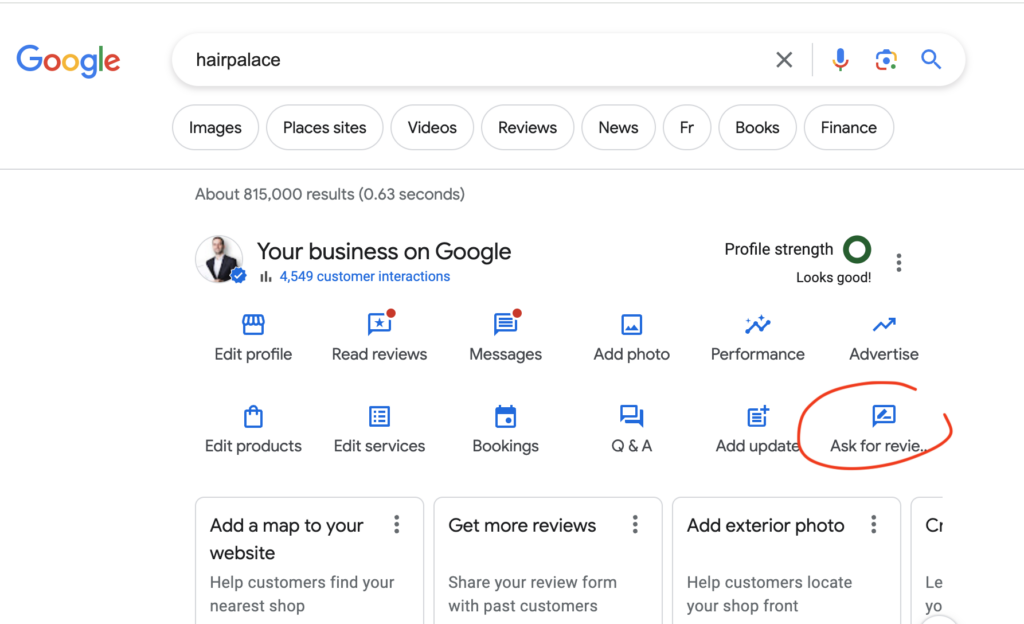The image size is (1024, 624).
Task: Open the 4,549 customer interactions link
Action: pyautogui.click(x=364, y=277)
